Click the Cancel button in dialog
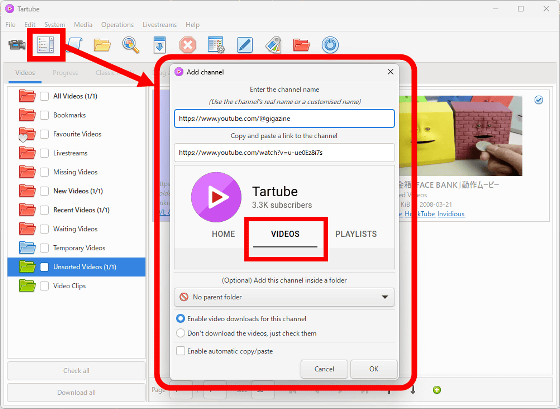This screenshot has height=409, width=560. [324, 369]
